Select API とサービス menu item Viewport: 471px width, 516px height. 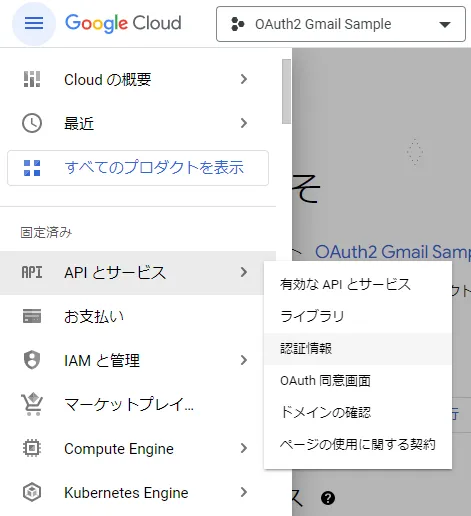click(x=138, y=273)
